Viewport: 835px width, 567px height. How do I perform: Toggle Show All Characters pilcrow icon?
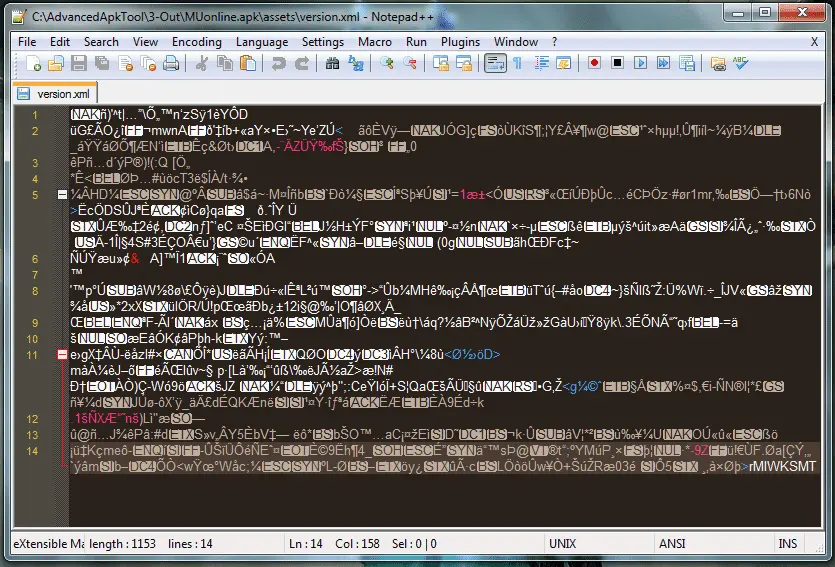[518, 64]
